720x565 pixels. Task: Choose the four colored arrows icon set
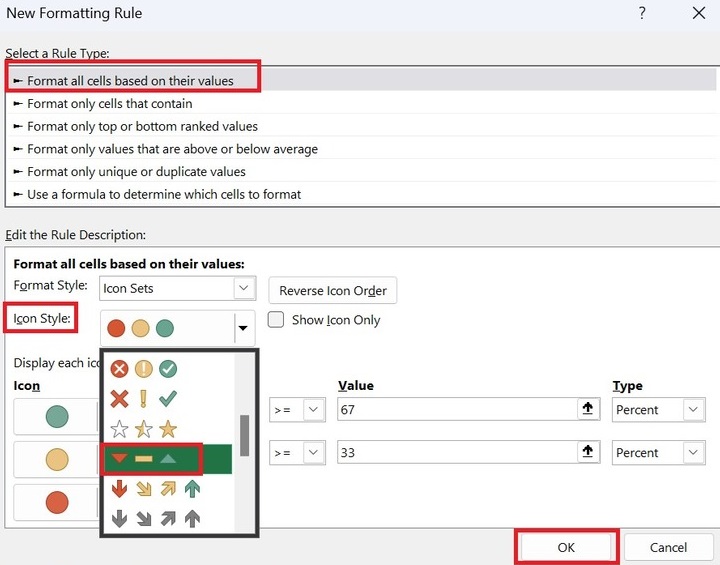click(x=155, y=489)
